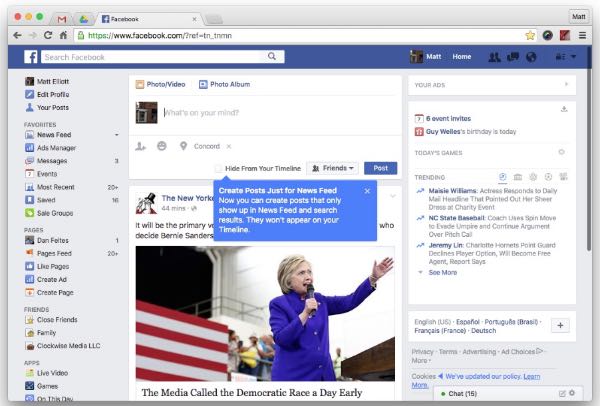Open Live Video app in the sidebar
Viewport: 600px width, 406px height.
click(x=47, y=373)
